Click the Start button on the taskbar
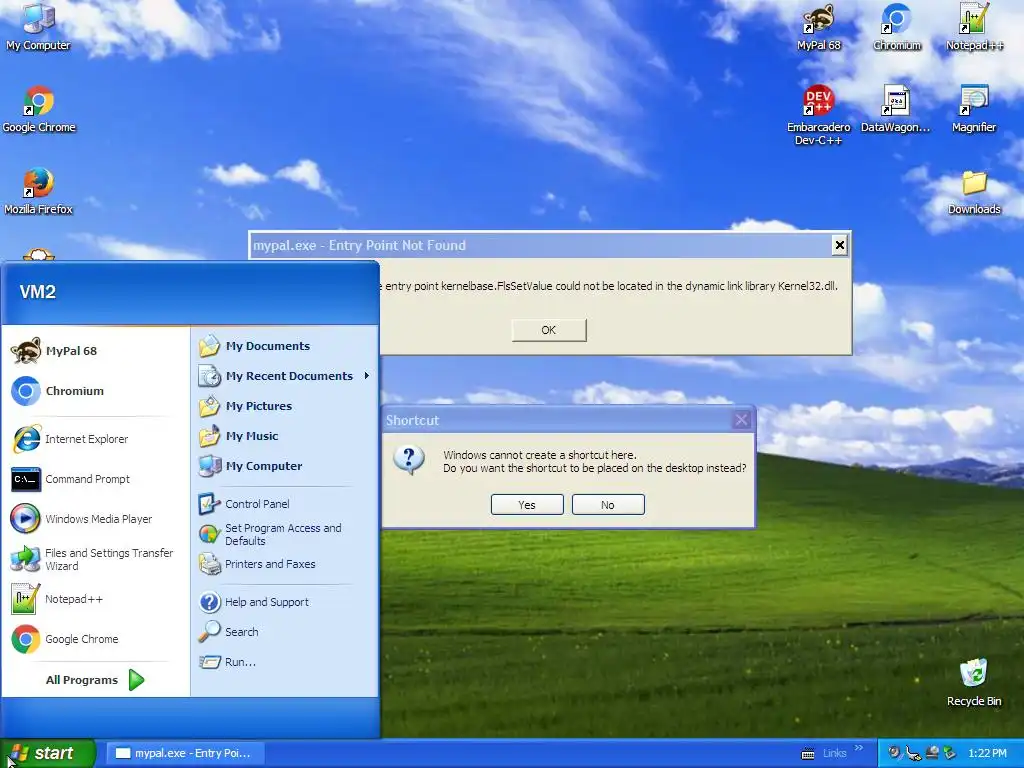1024x768 pixels. point(48,753)
